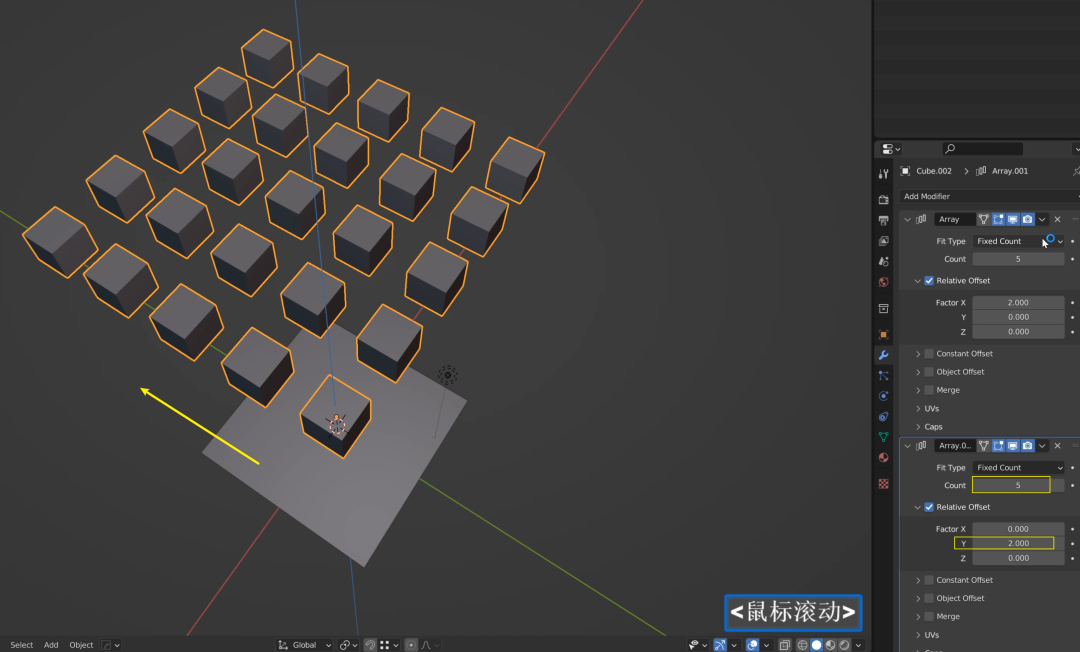Select material preview viewport shading
Screen dimensions: 1080x652
pos(831,645)
